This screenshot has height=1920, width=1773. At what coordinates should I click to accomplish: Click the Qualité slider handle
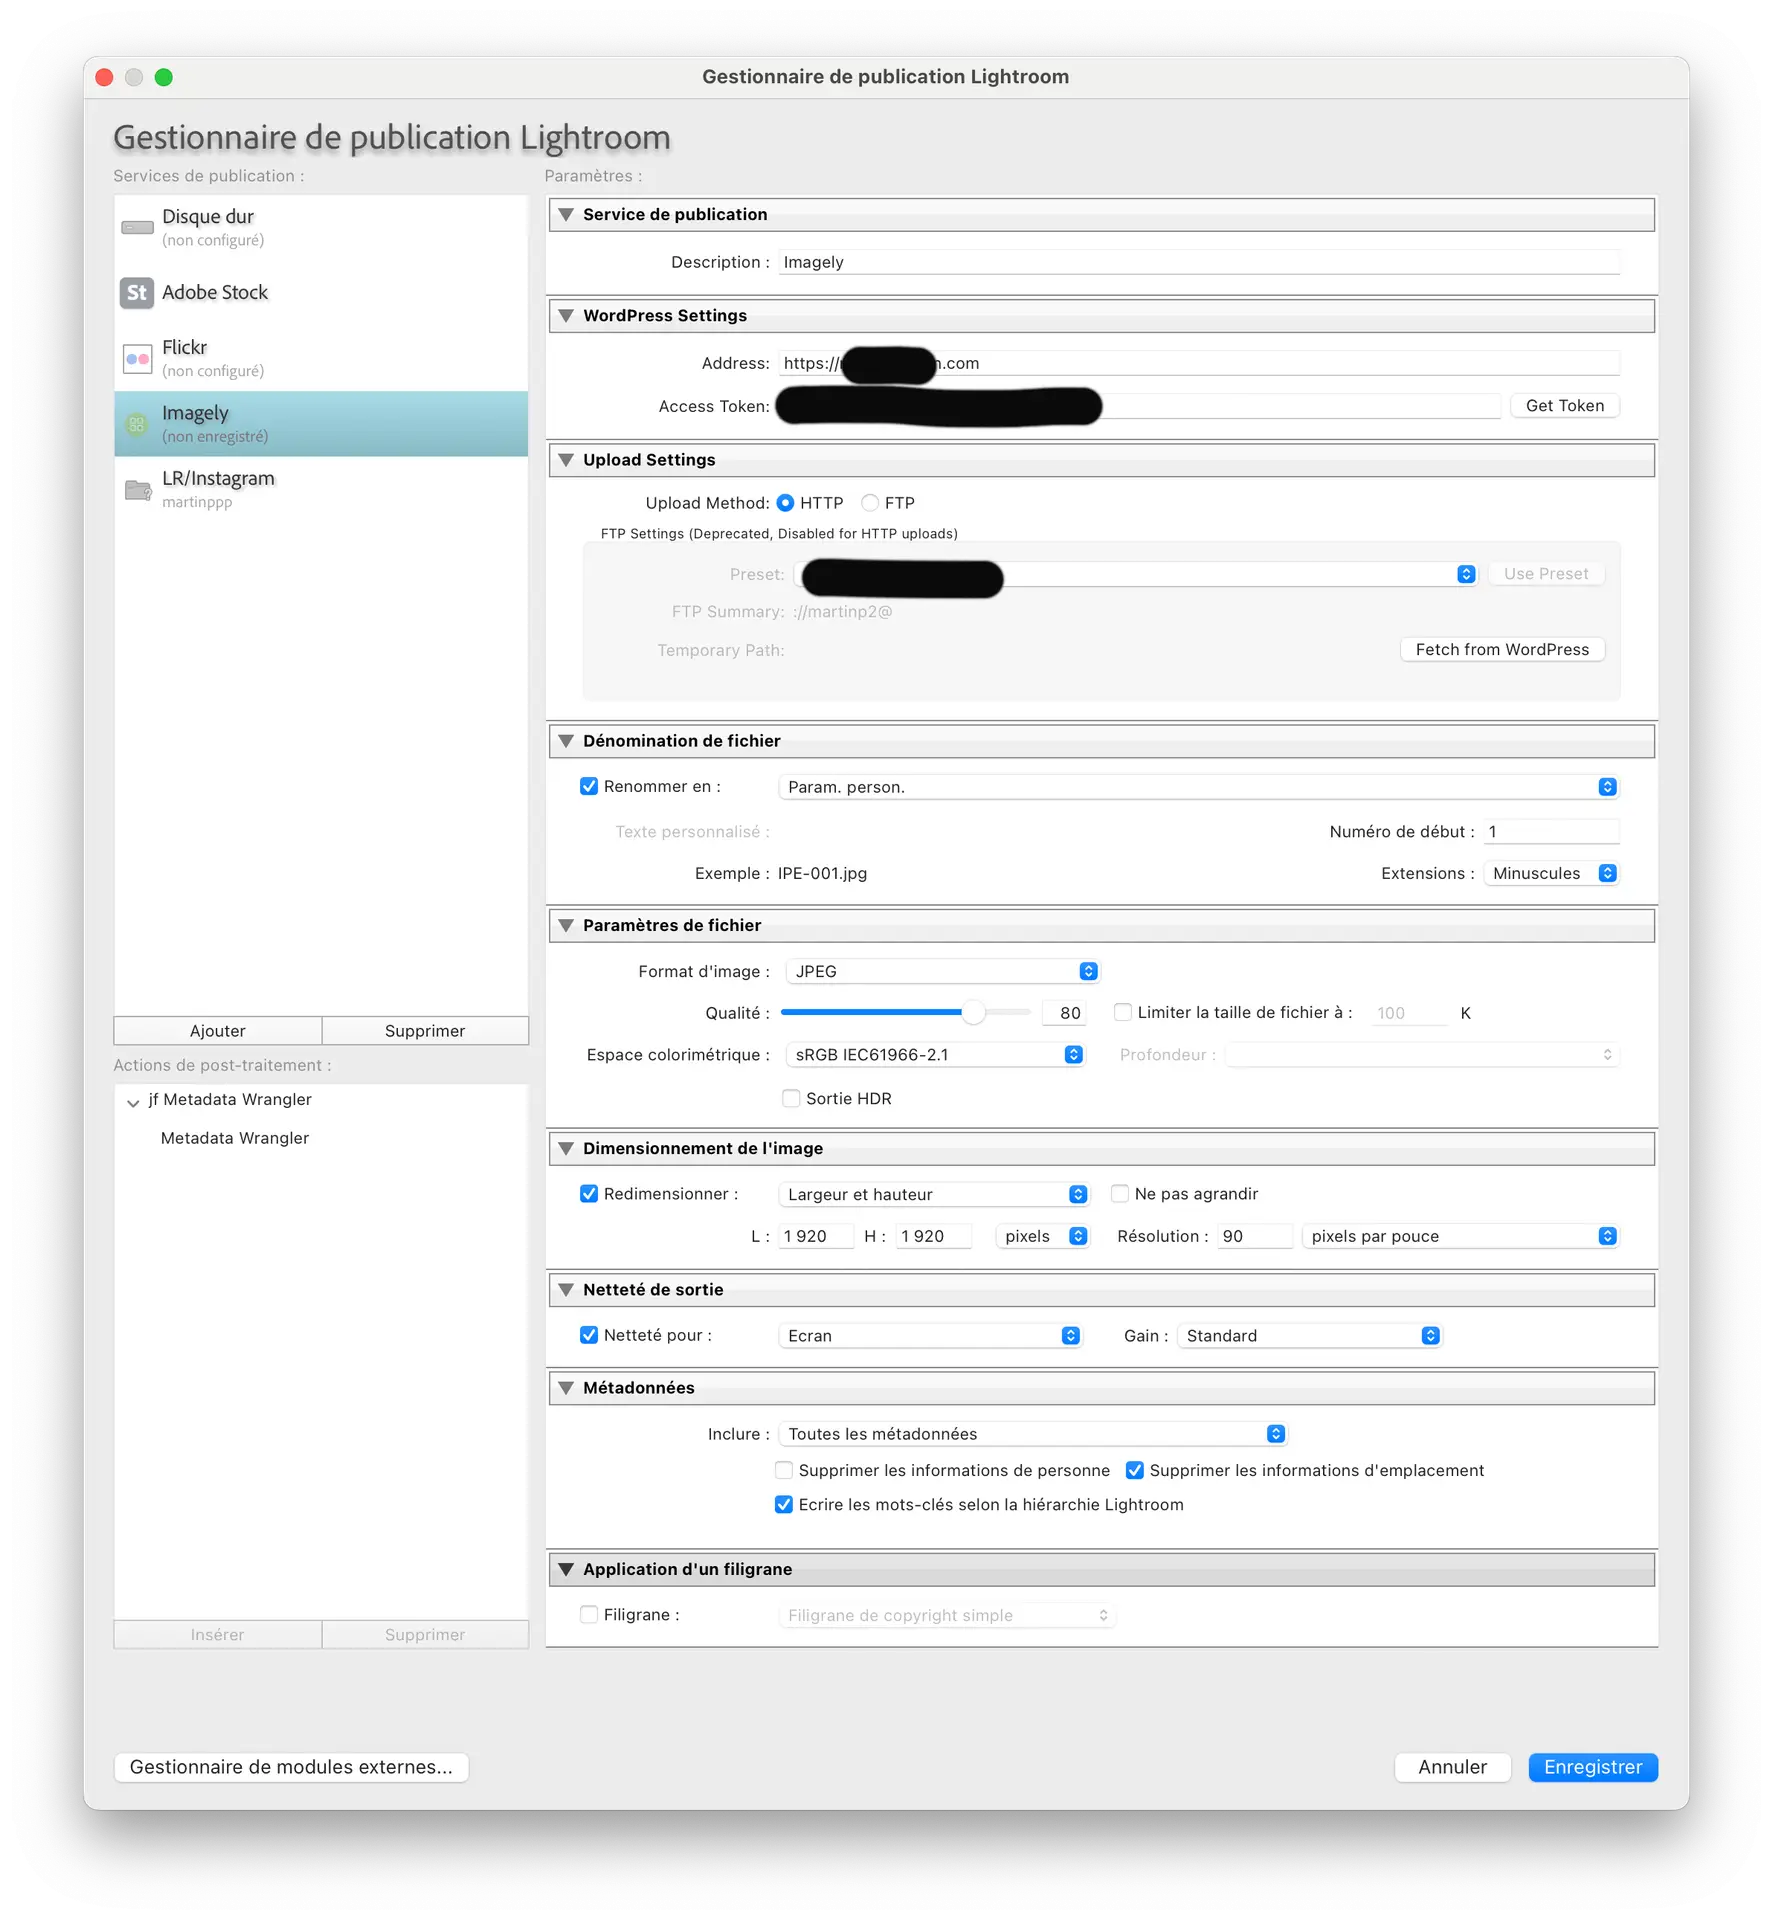[x=973, y=1012]
